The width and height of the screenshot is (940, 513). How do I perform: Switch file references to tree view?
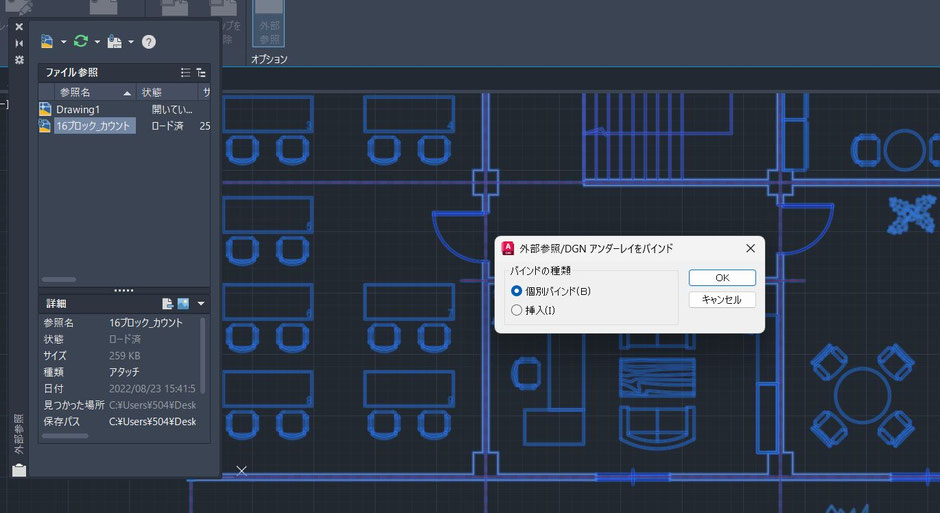click(201, 73)
